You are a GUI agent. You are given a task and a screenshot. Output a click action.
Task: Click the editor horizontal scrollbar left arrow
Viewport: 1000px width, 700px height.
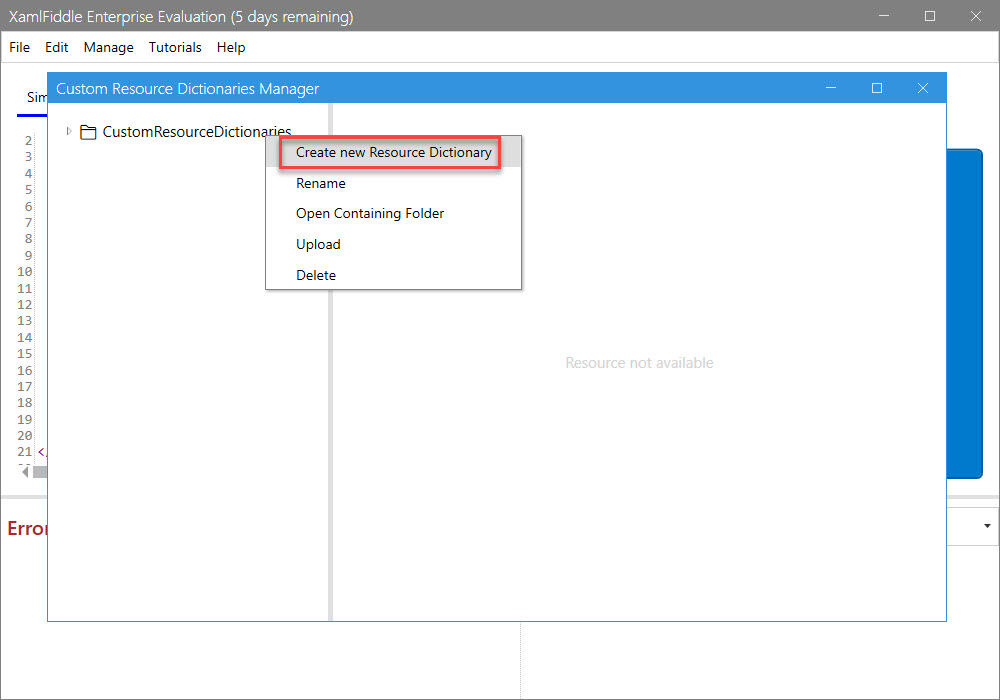click(25, 472)
